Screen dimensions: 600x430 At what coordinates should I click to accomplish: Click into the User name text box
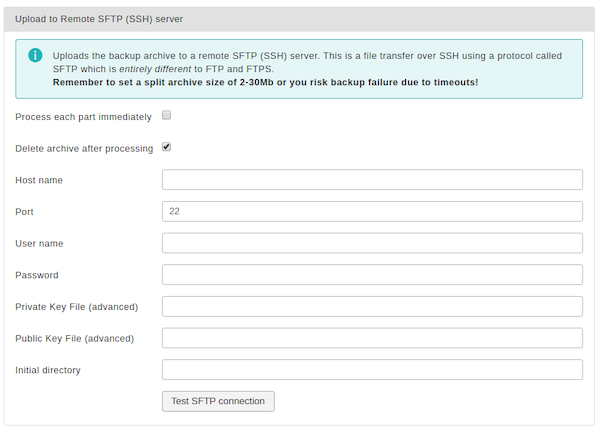point(372,243)
